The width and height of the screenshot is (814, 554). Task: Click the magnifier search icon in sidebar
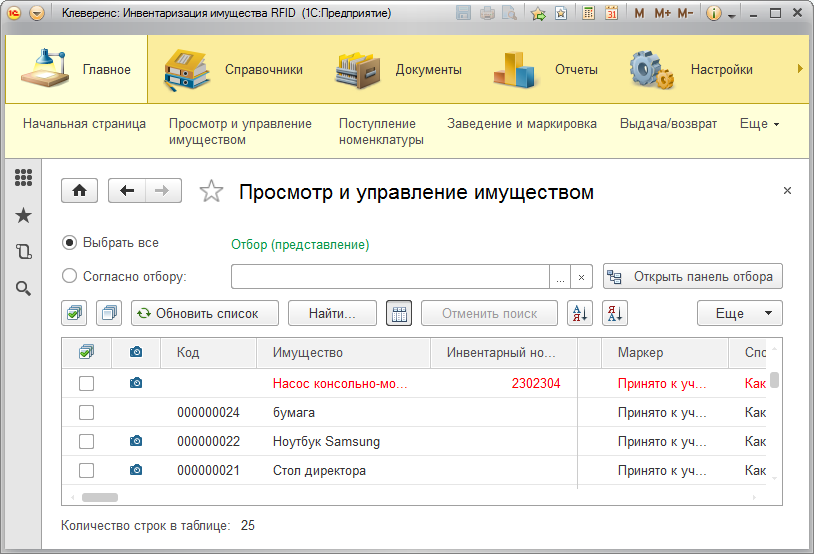(23, 289)
